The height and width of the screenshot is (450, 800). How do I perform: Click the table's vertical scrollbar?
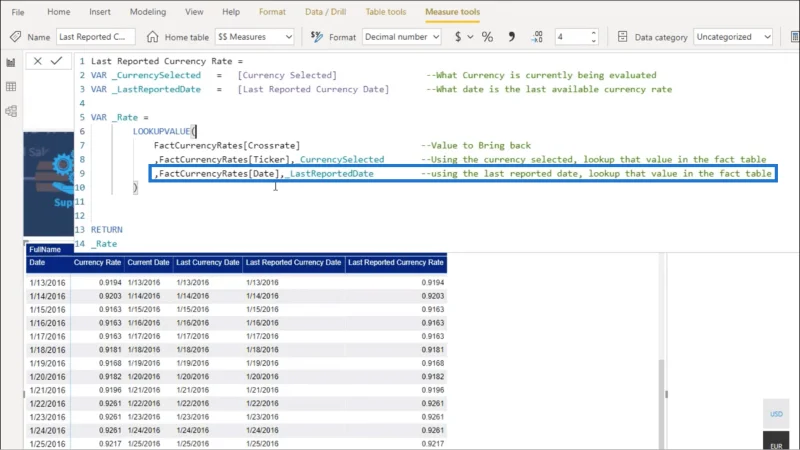point(662,403)
